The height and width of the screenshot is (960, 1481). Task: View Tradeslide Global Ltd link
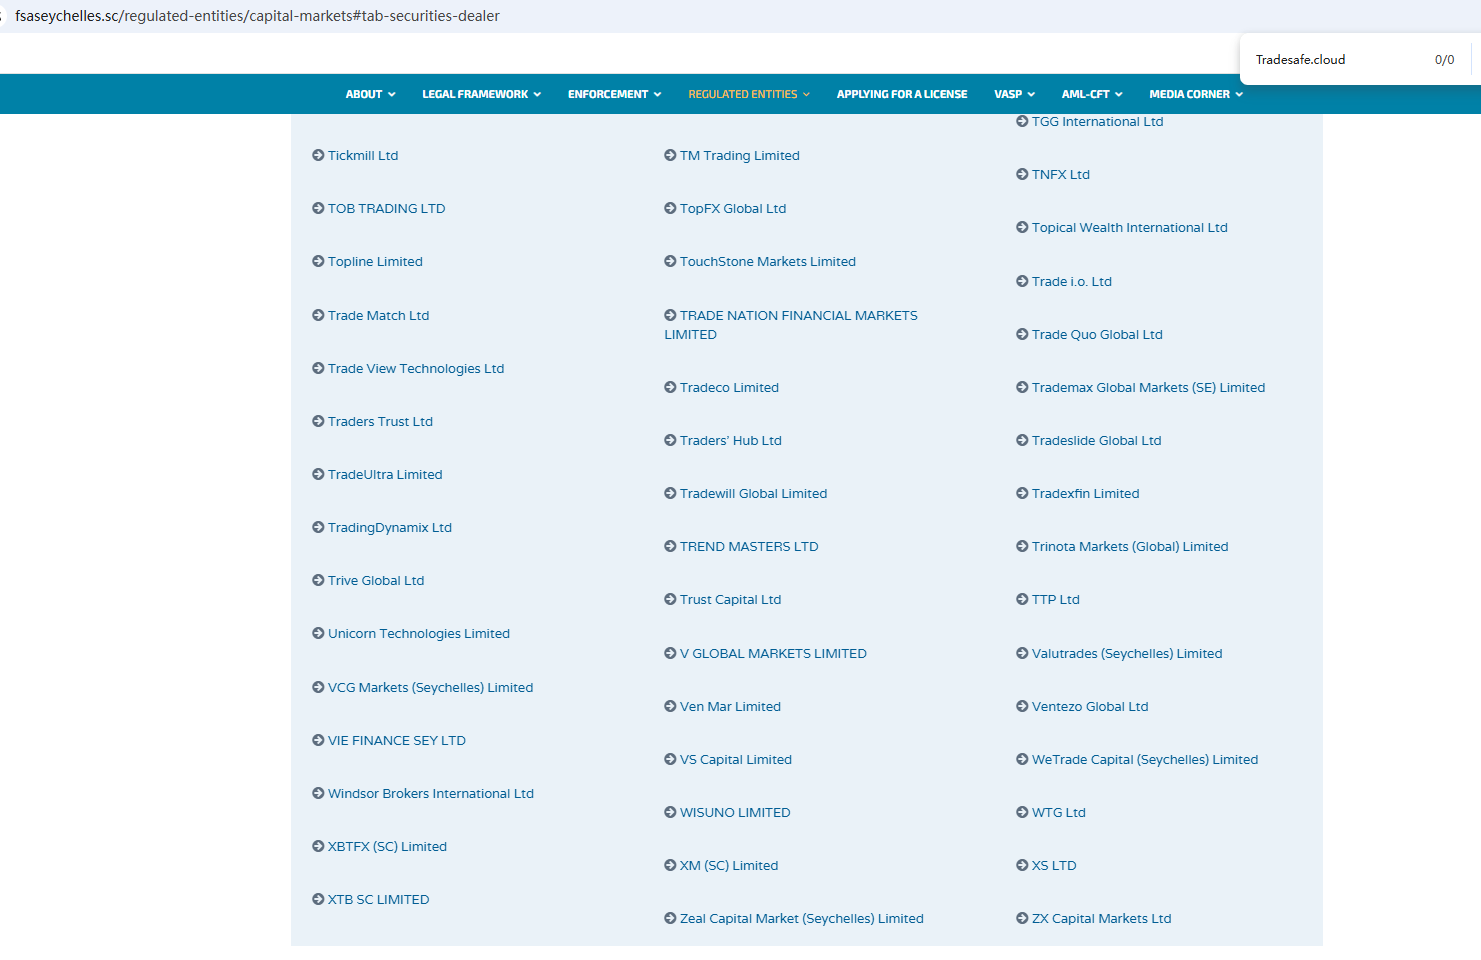[x=1097, y=440]
